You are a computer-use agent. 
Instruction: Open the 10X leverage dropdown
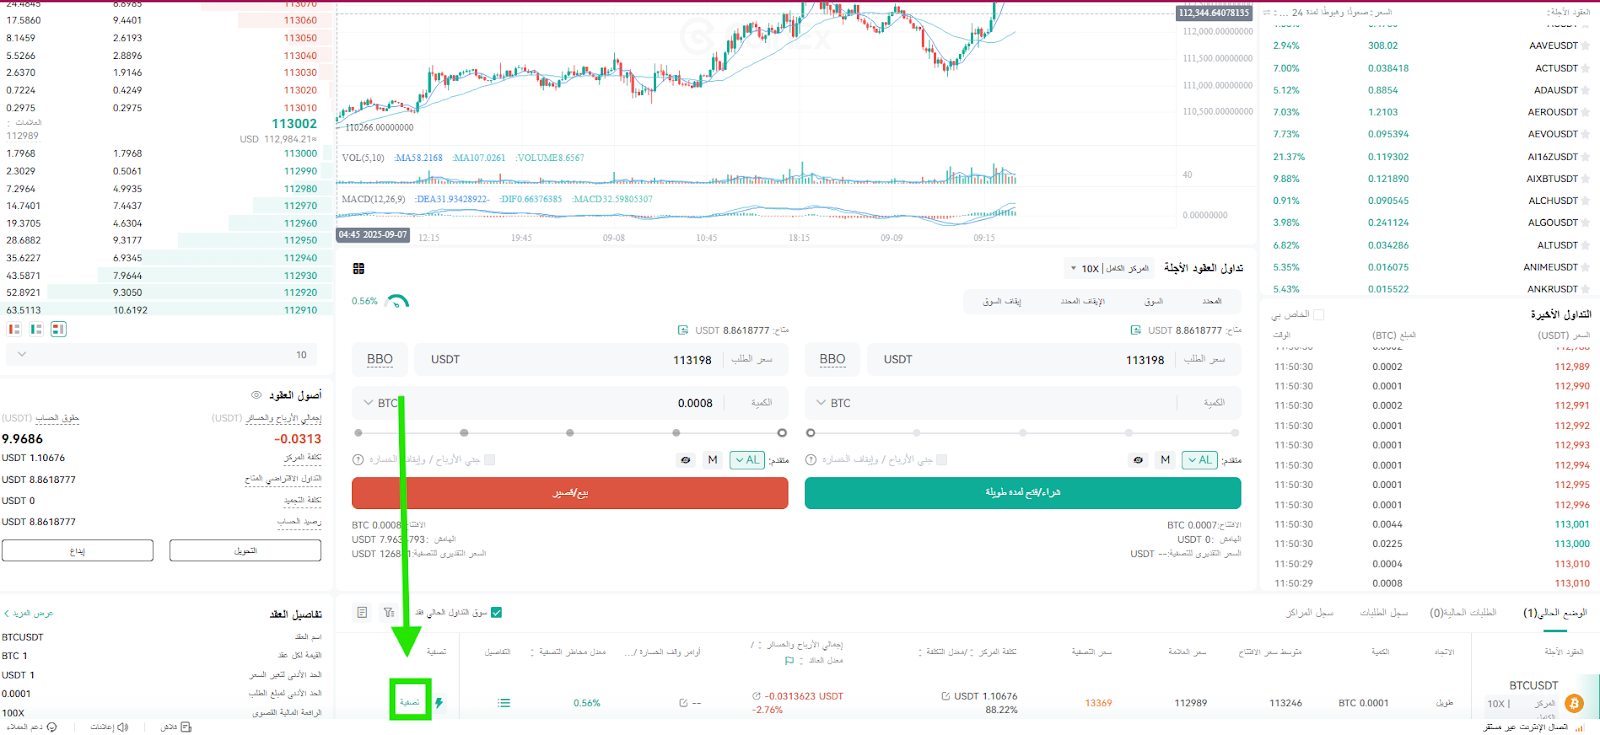tap(1110, 268)
